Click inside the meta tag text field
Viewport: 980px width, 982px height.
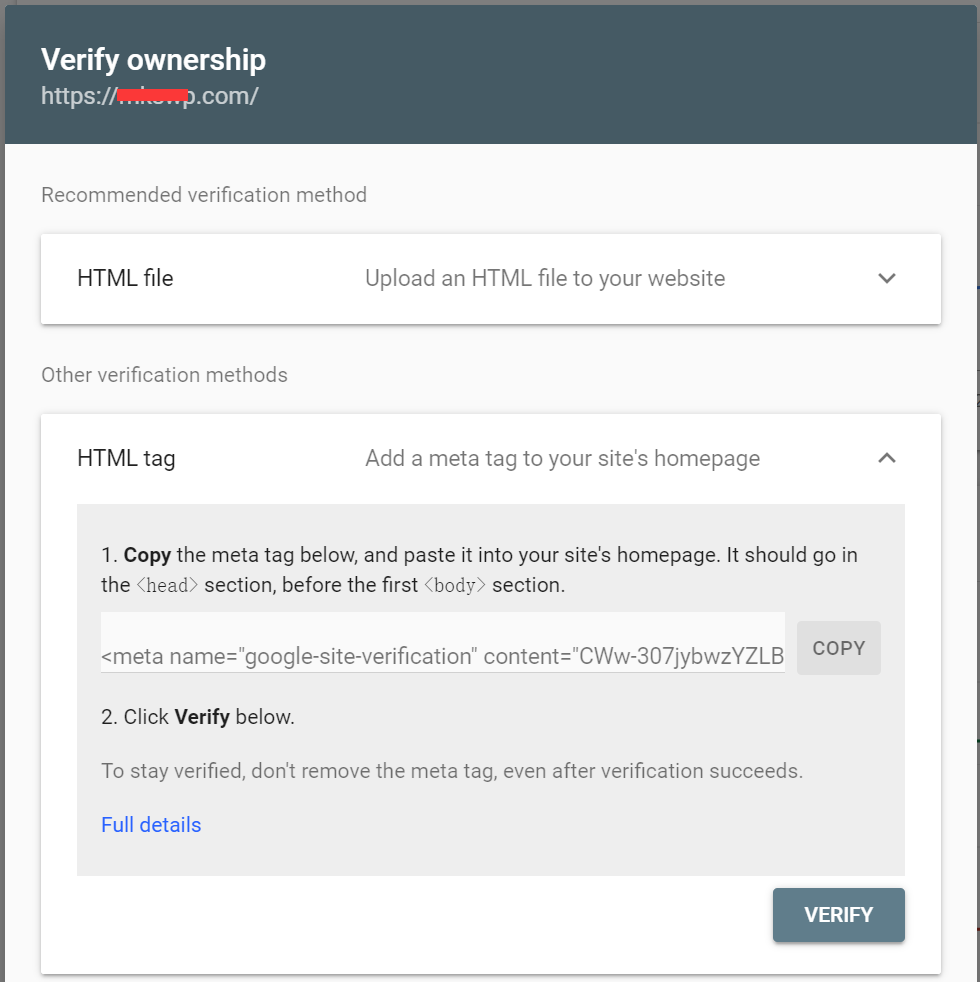click(x=442, y=656)
